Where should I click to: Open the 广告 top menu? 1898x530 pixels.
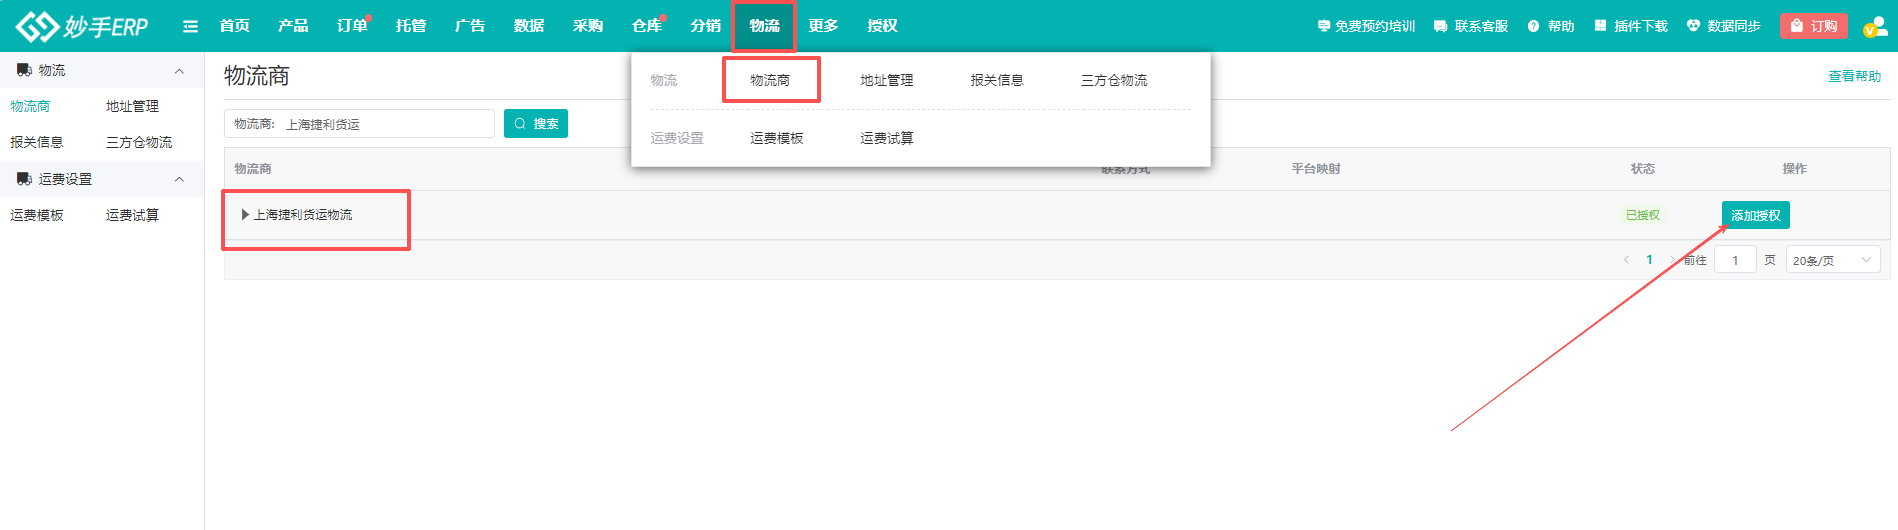point(470,26)
